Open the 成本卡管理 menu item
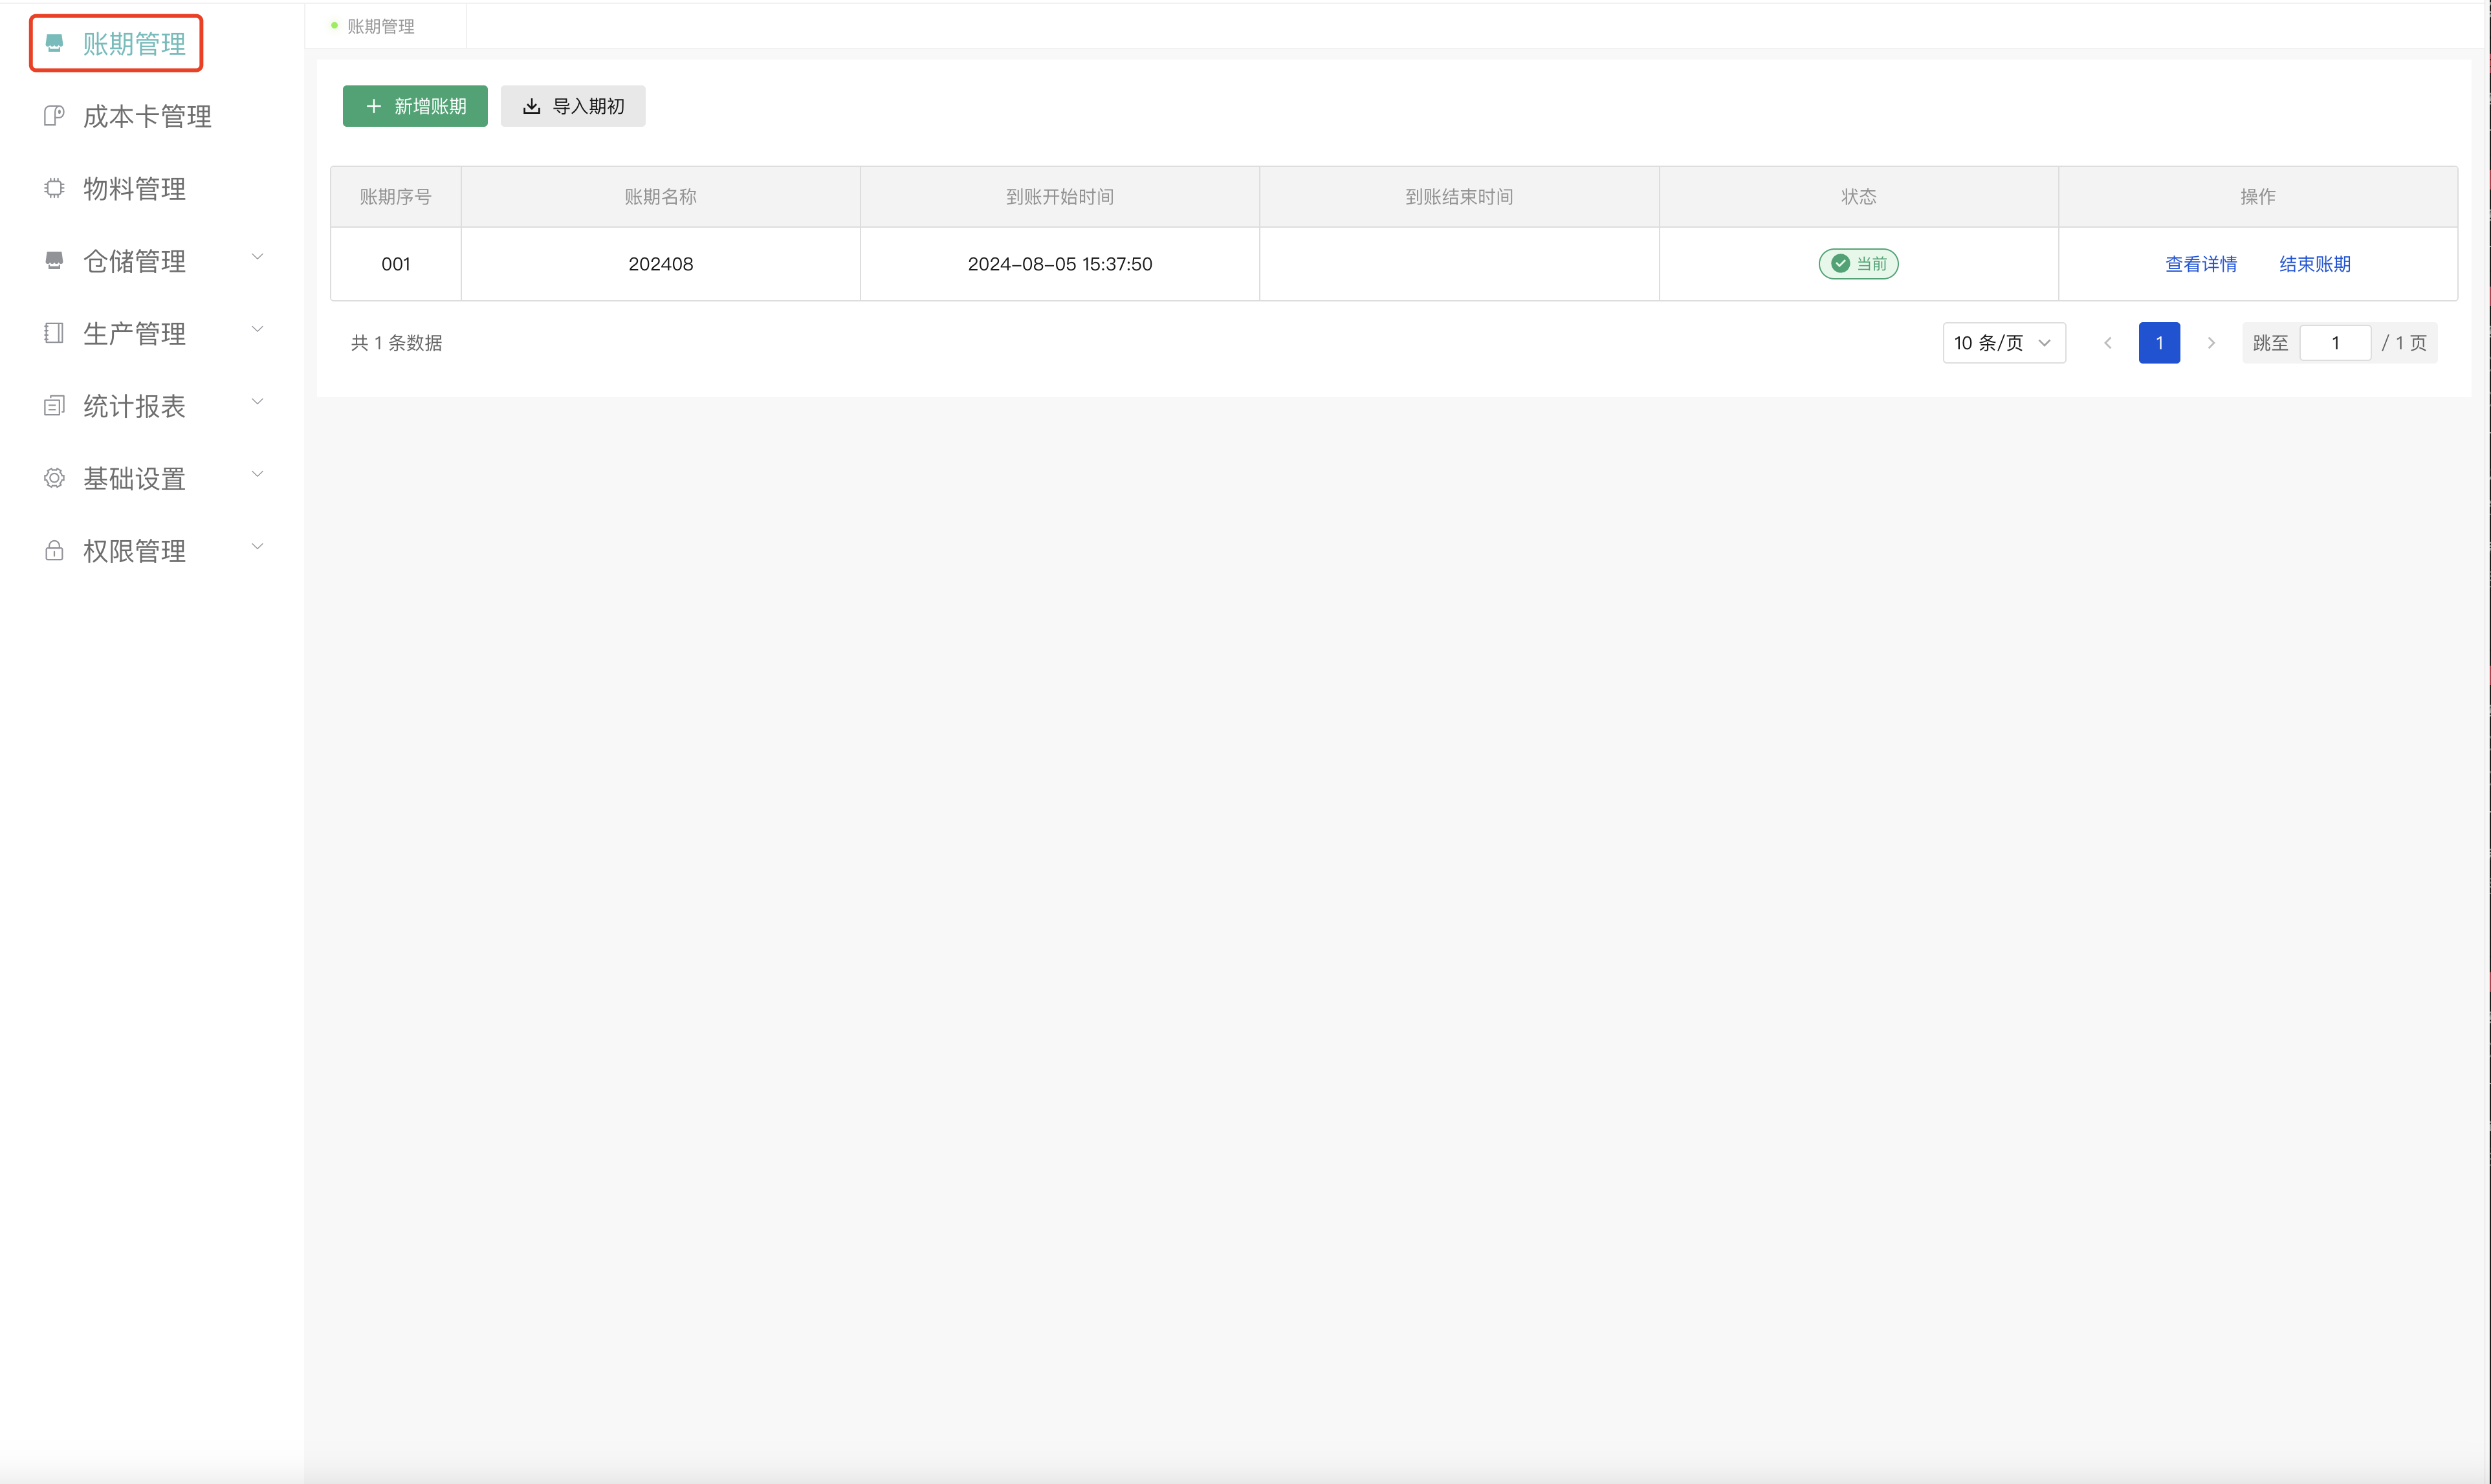2491x1484 pixels. click(147, 116)
